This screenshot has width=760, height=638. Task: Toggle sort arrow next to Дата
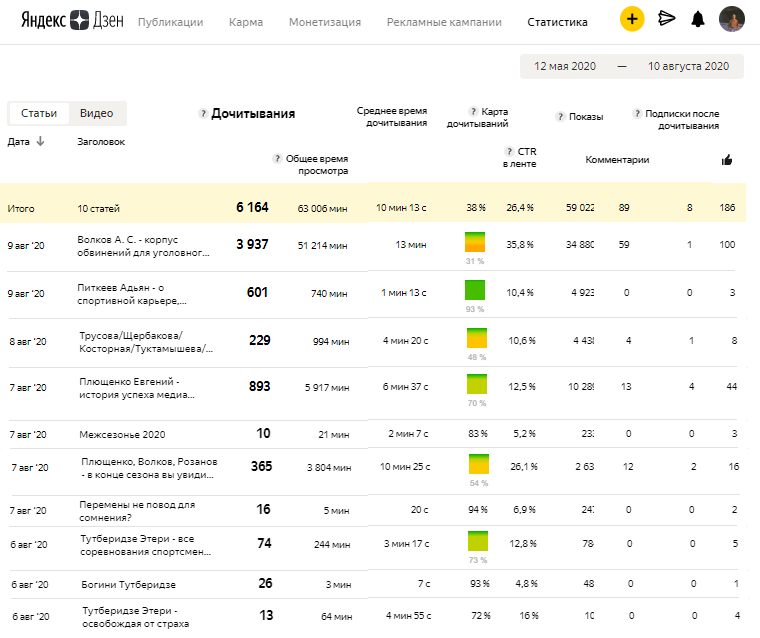(x=41, y=141)
